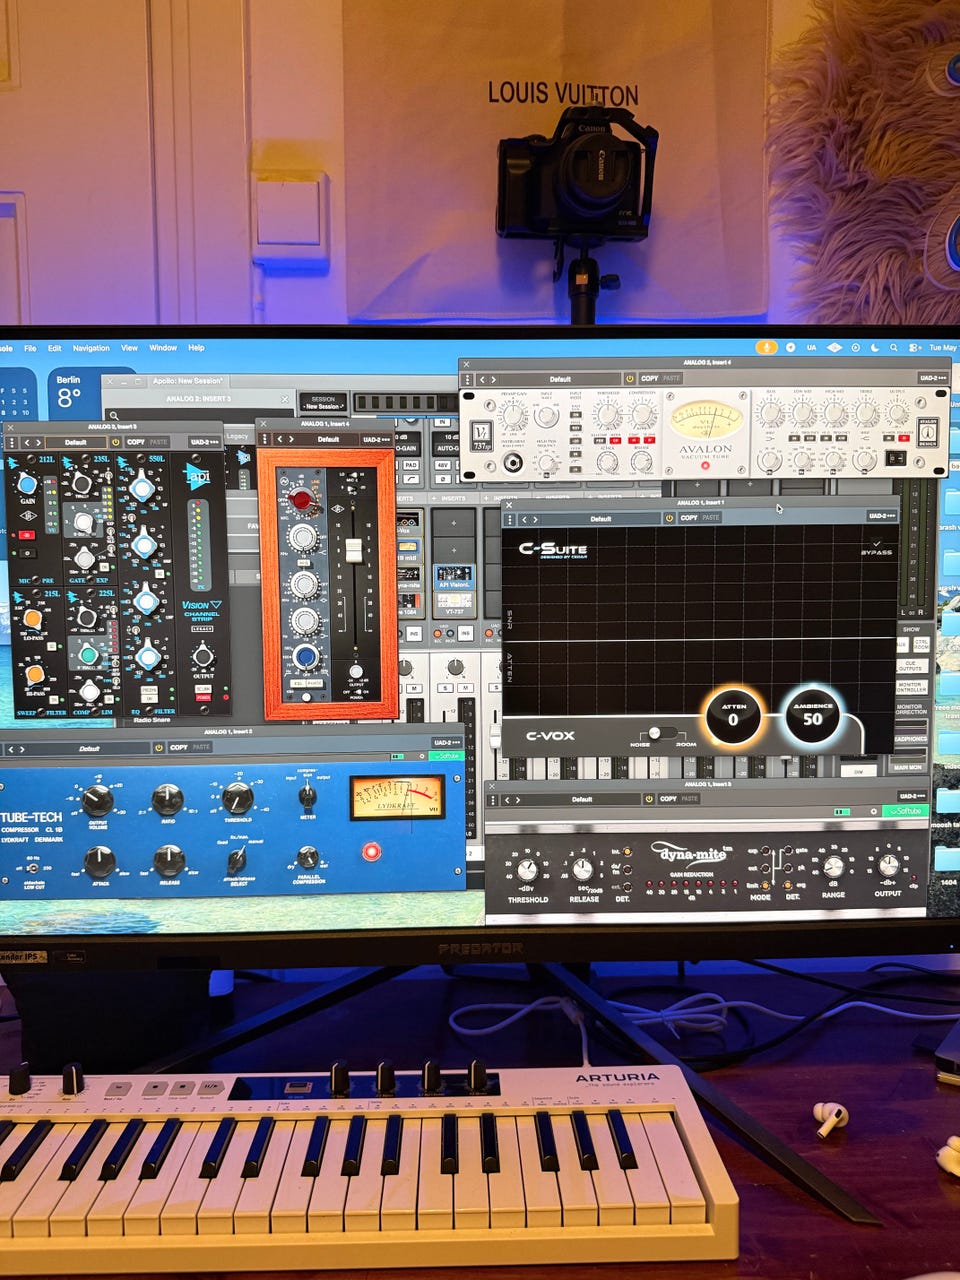Click COPY in the C-Suite plugin toolbar
The image size is (960, 1280).
pyautogui.click(x=689, y=518)
